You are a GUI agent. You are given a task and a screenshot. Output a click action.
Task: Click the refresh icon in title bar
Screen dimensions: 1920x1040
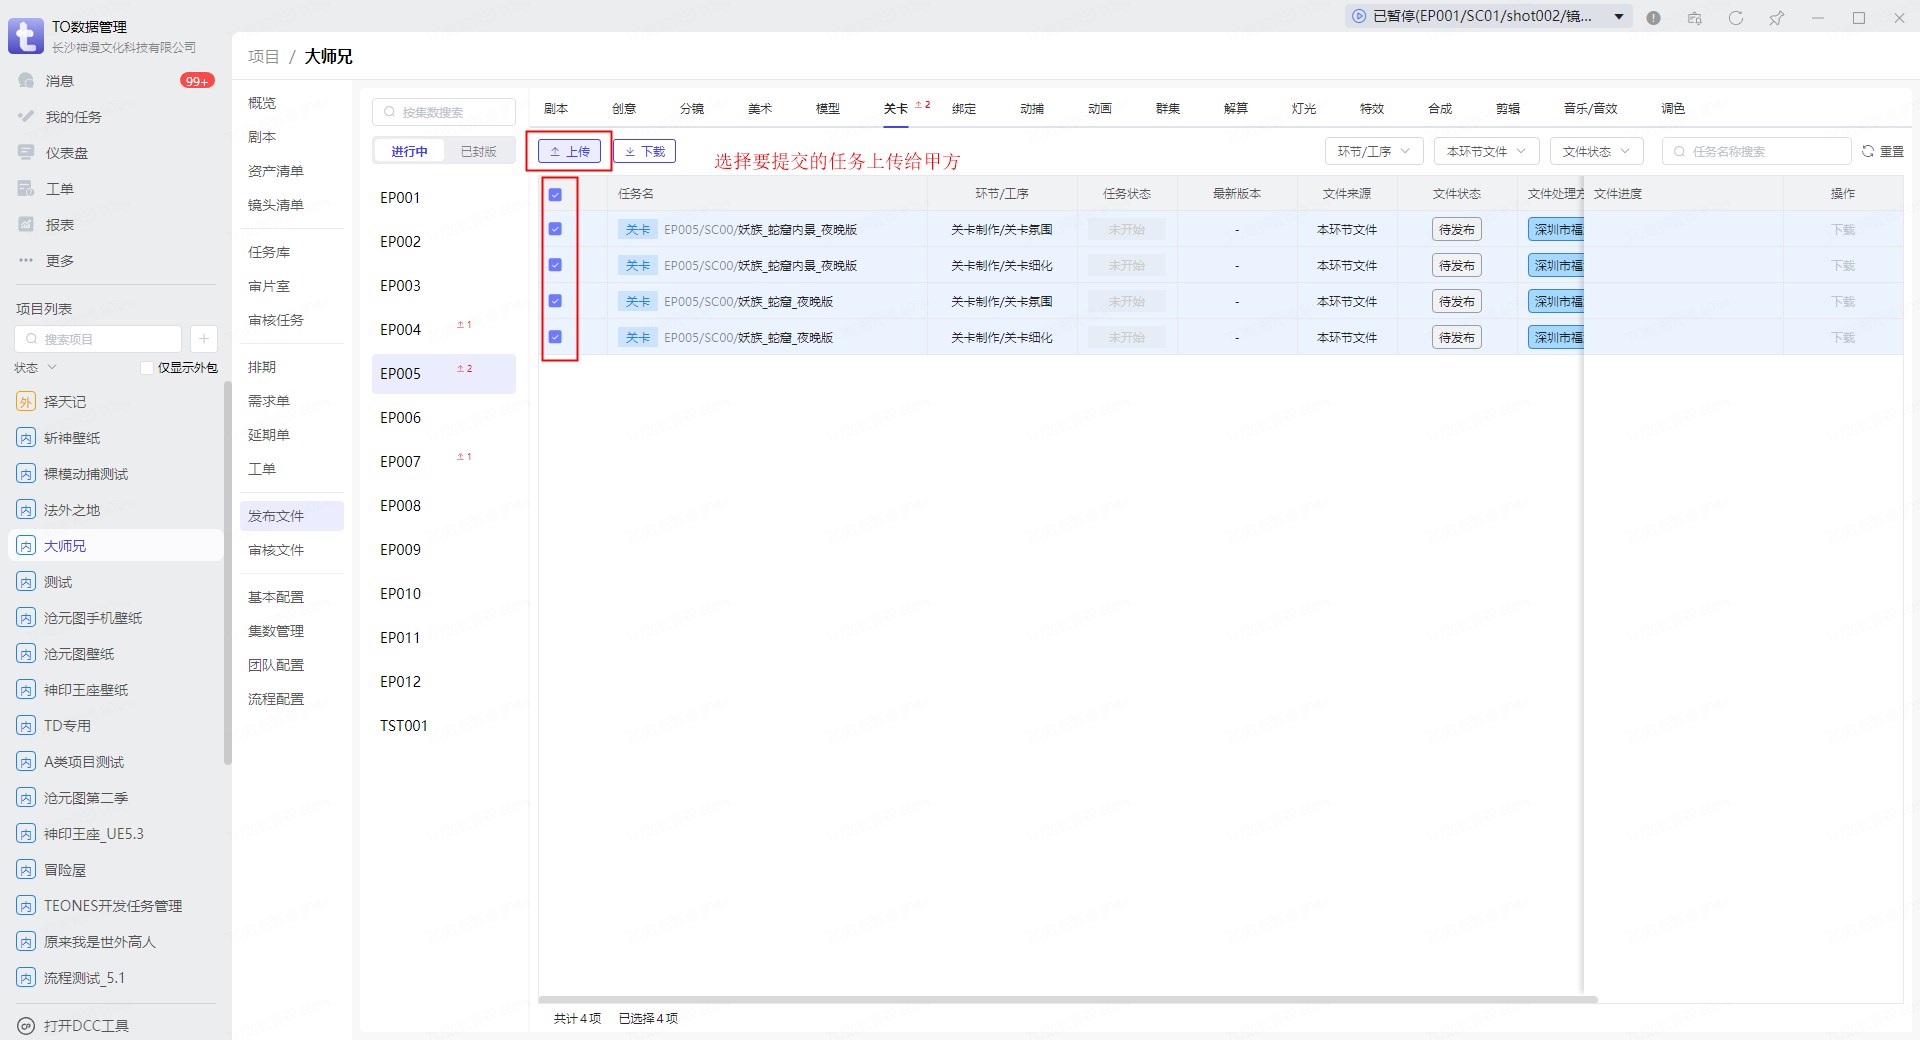[x=1736, y=18]
